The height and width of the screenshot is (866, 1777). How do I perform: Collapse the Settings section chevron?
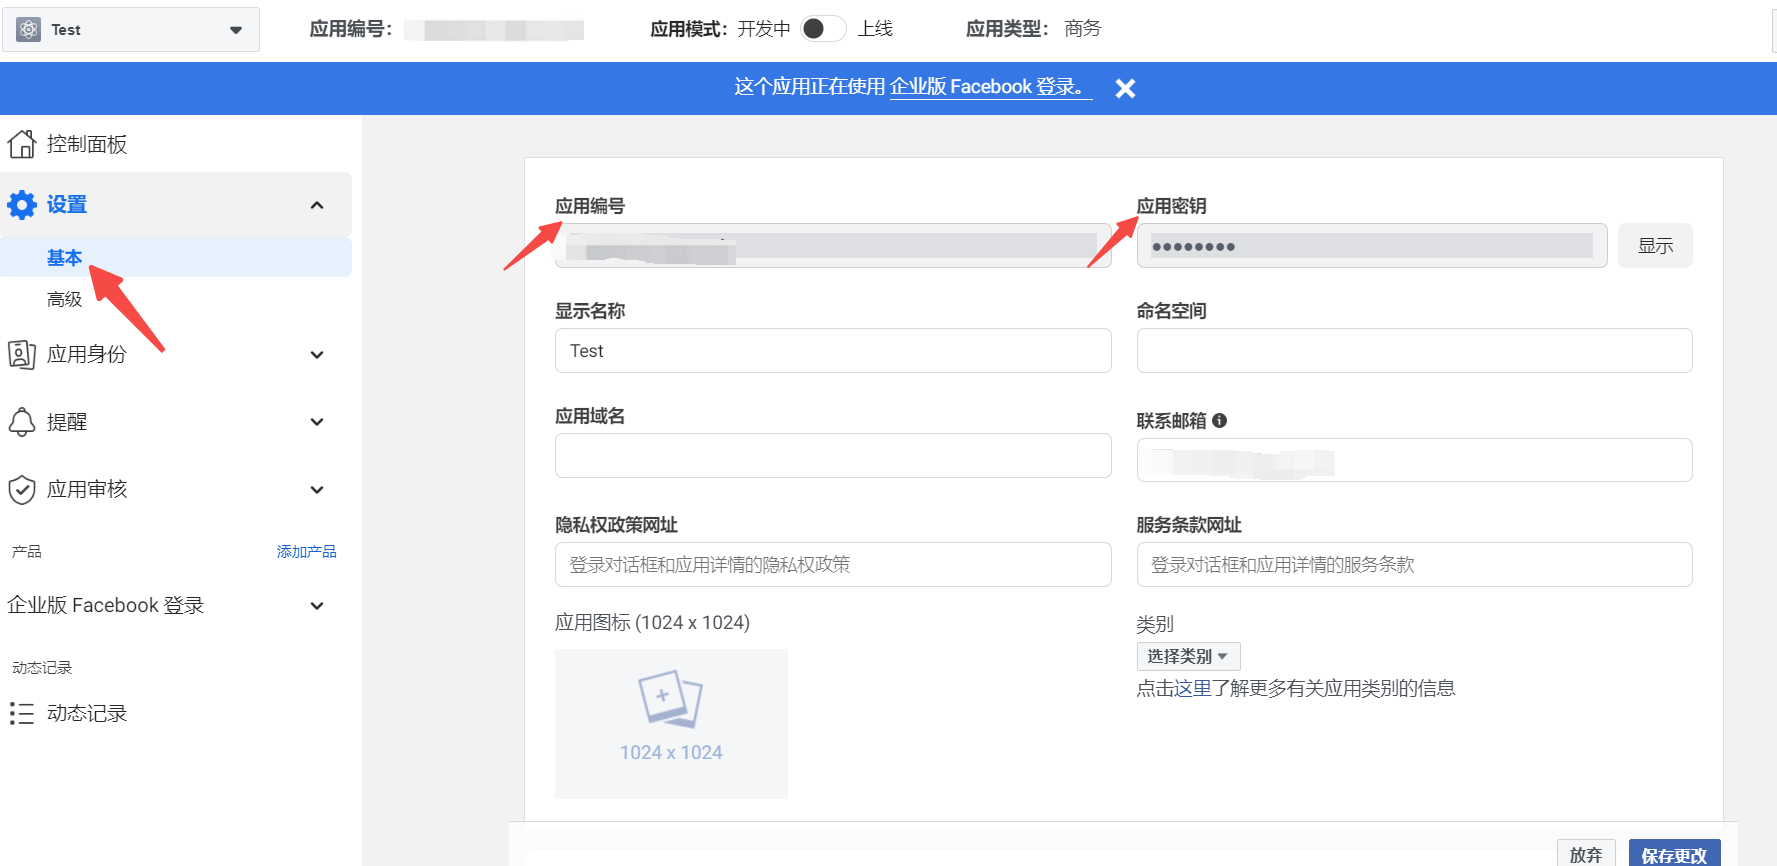[317, 205]
